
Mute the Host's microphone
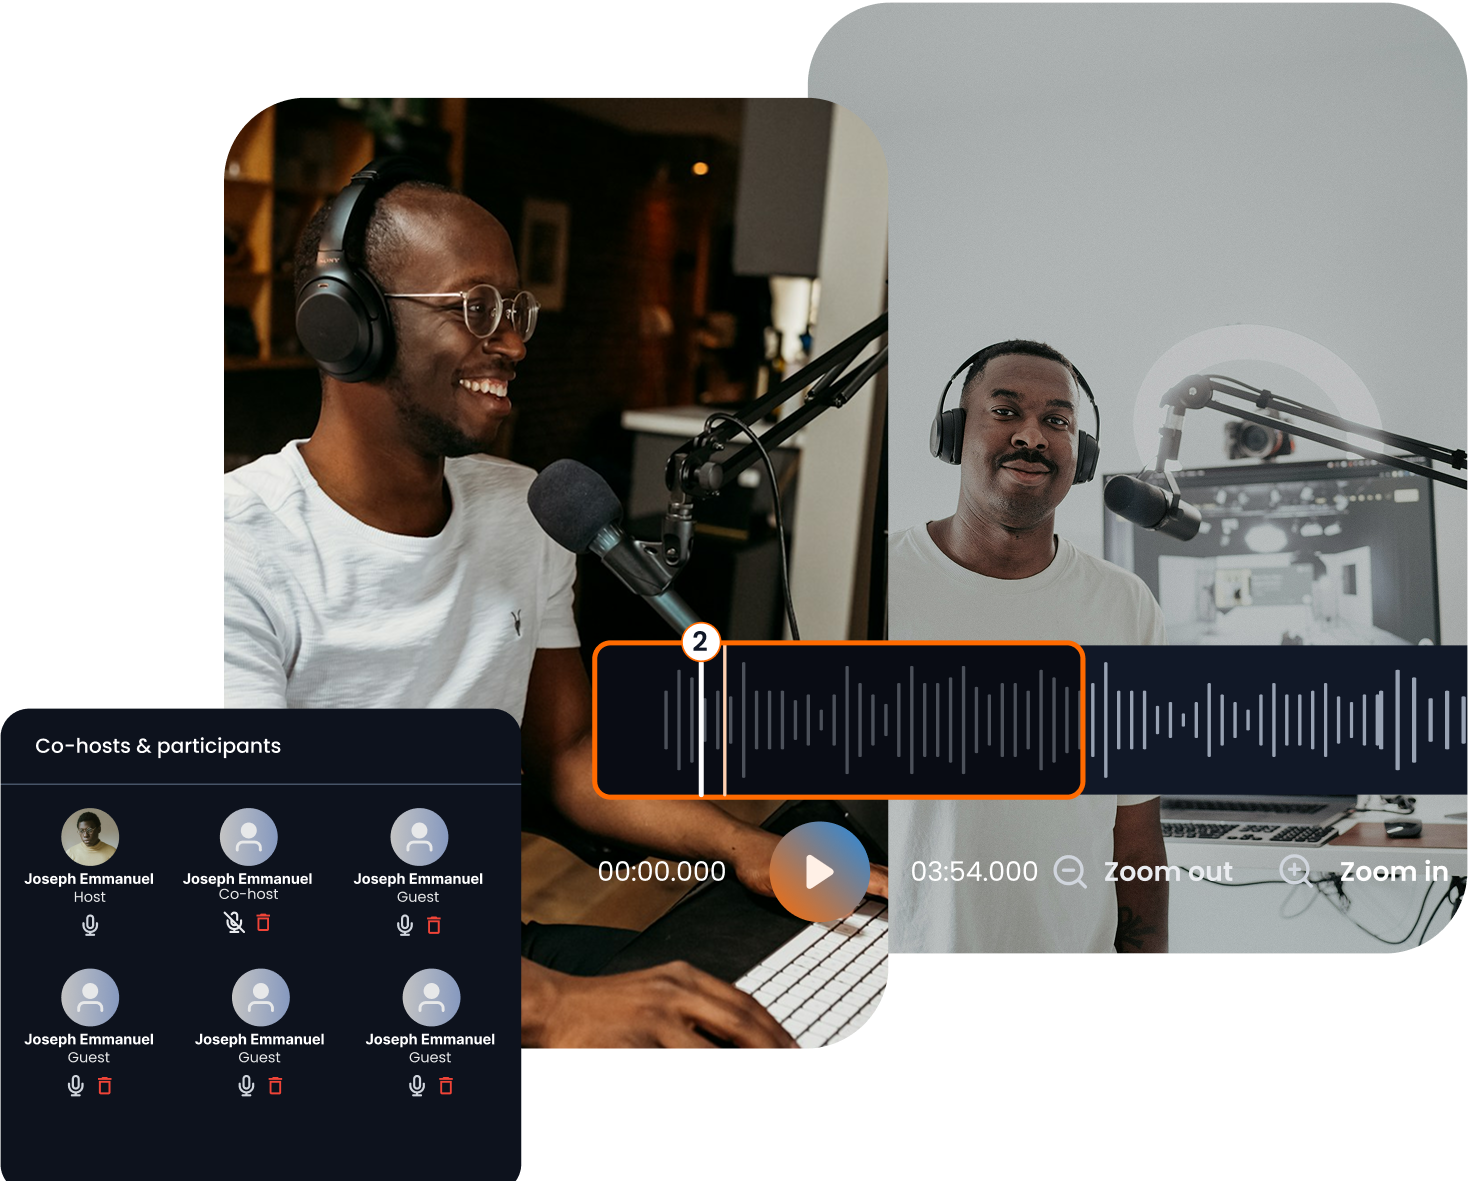[x=90, y=925]
